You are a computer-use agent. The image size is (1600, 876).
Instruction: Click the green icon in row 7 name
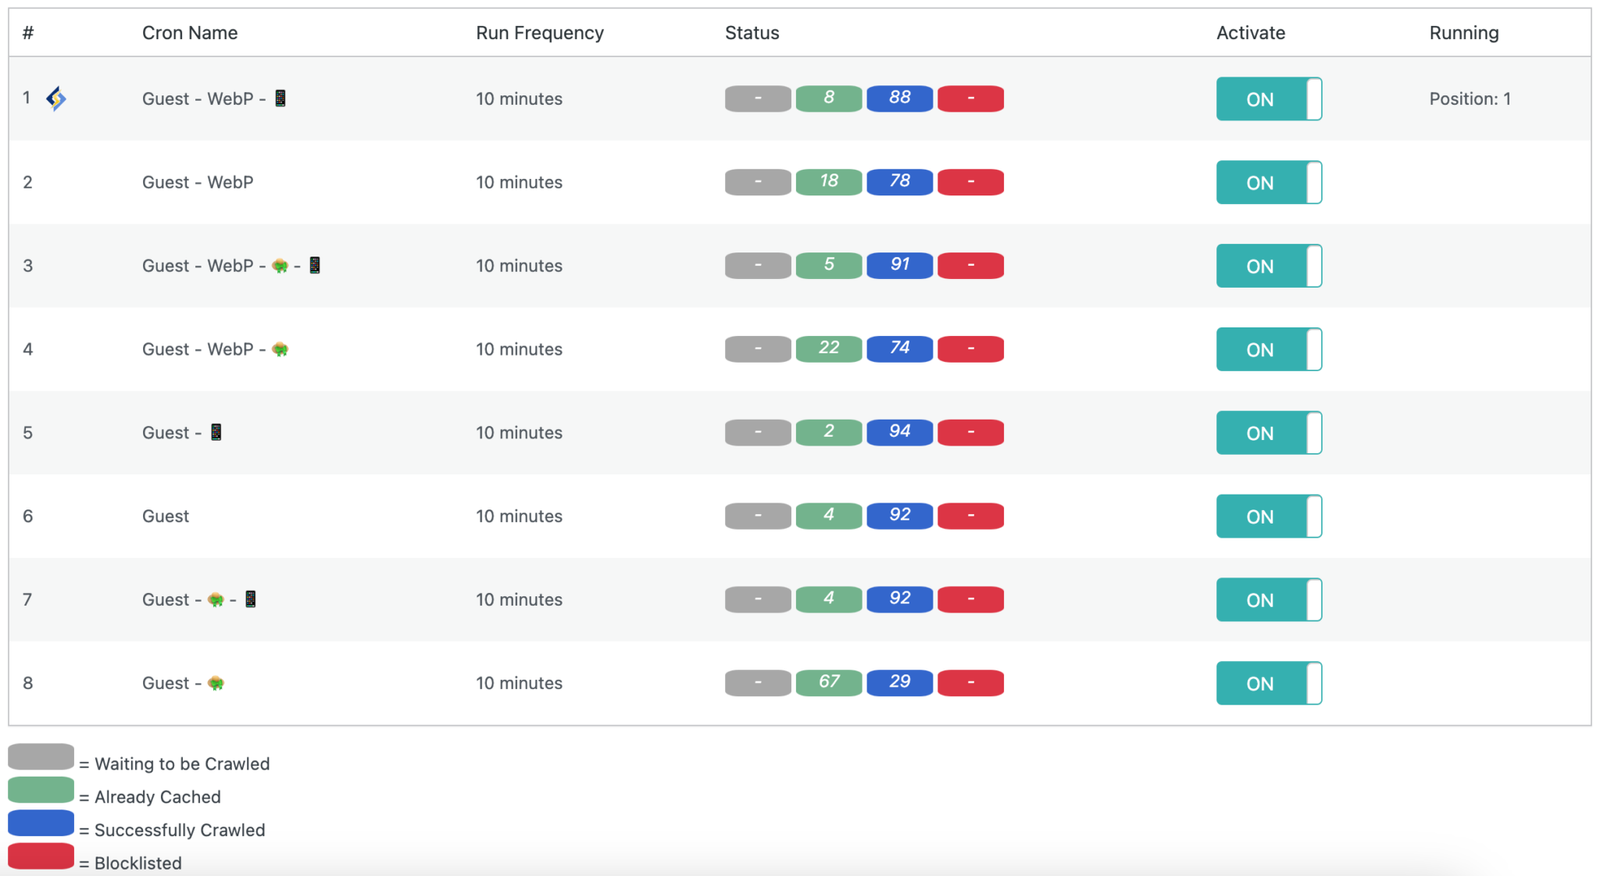point(216,599)
